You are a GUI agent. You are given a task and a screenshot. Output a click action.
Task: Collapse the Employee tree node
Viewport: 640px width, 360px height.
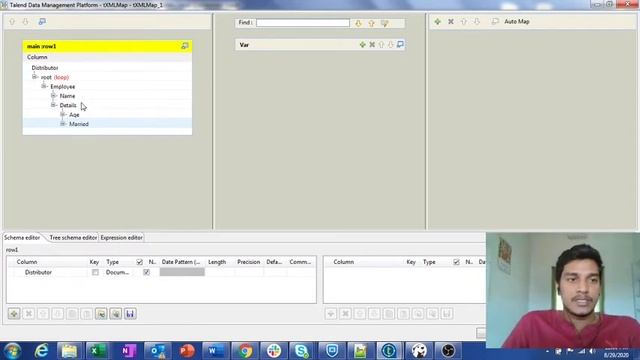pyautogui.click(x=44, y=86)
